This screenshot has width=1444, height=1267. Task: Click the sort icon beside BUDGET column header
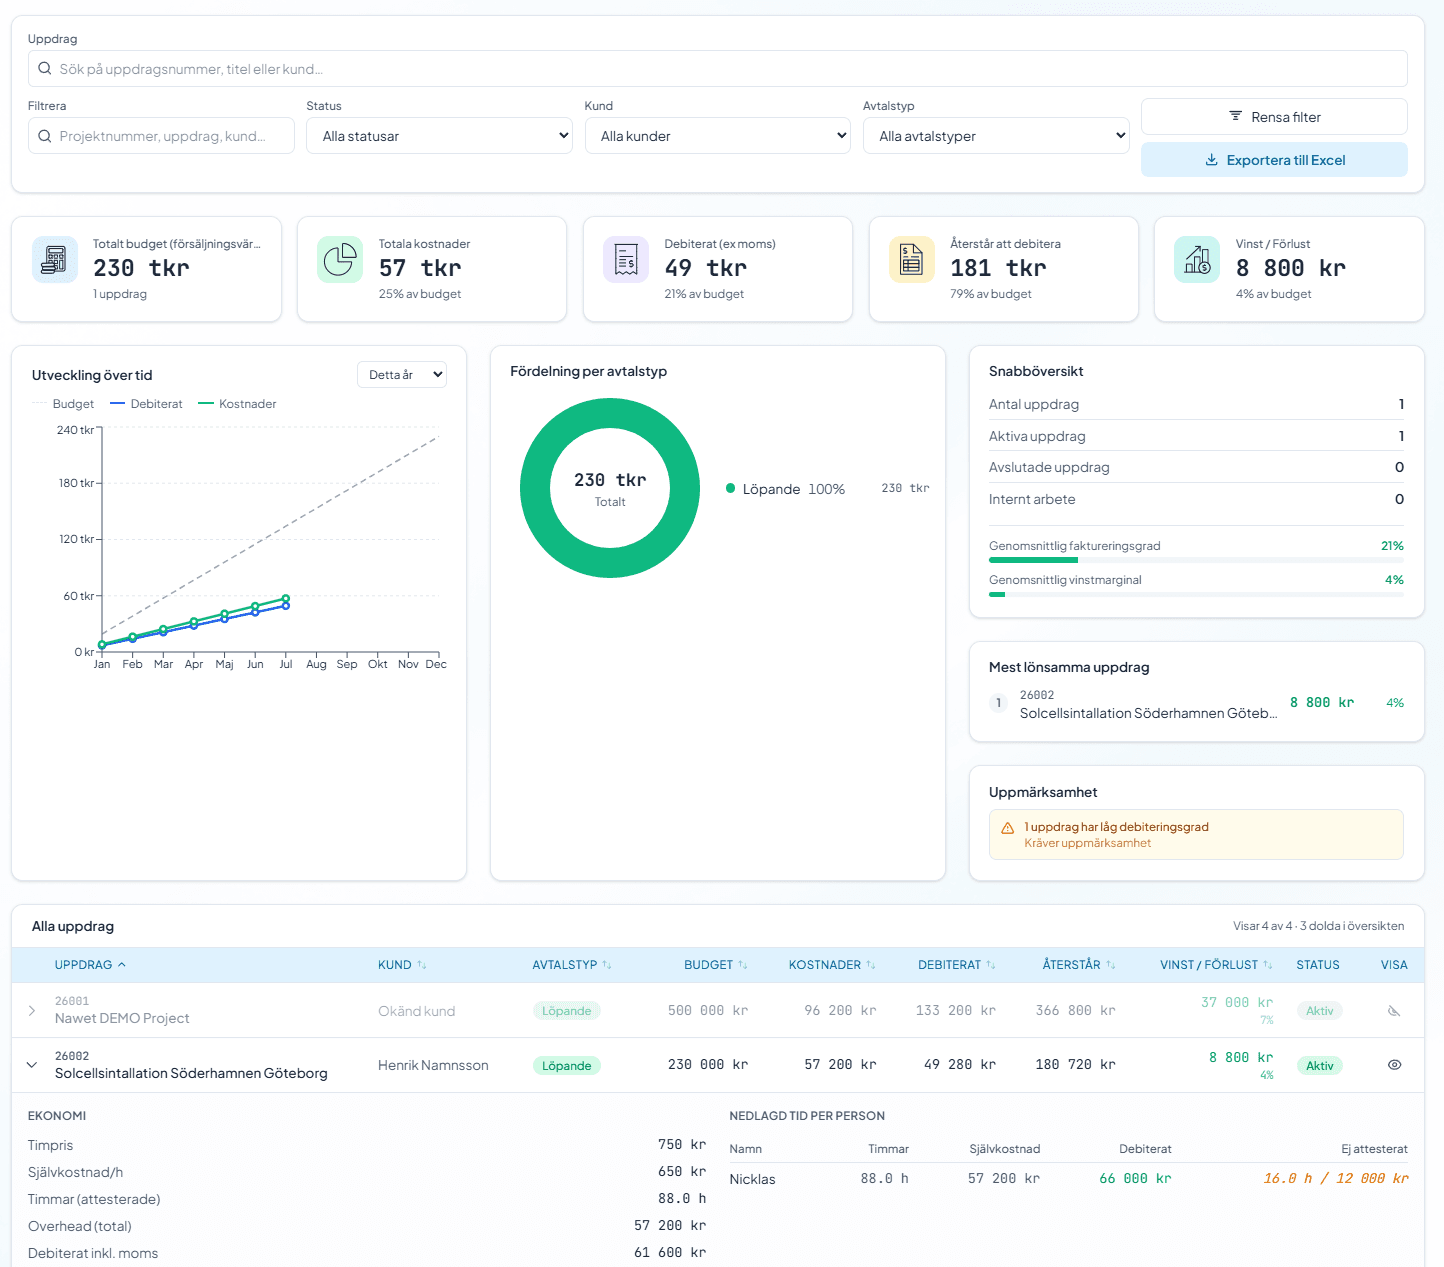point(743,965)
